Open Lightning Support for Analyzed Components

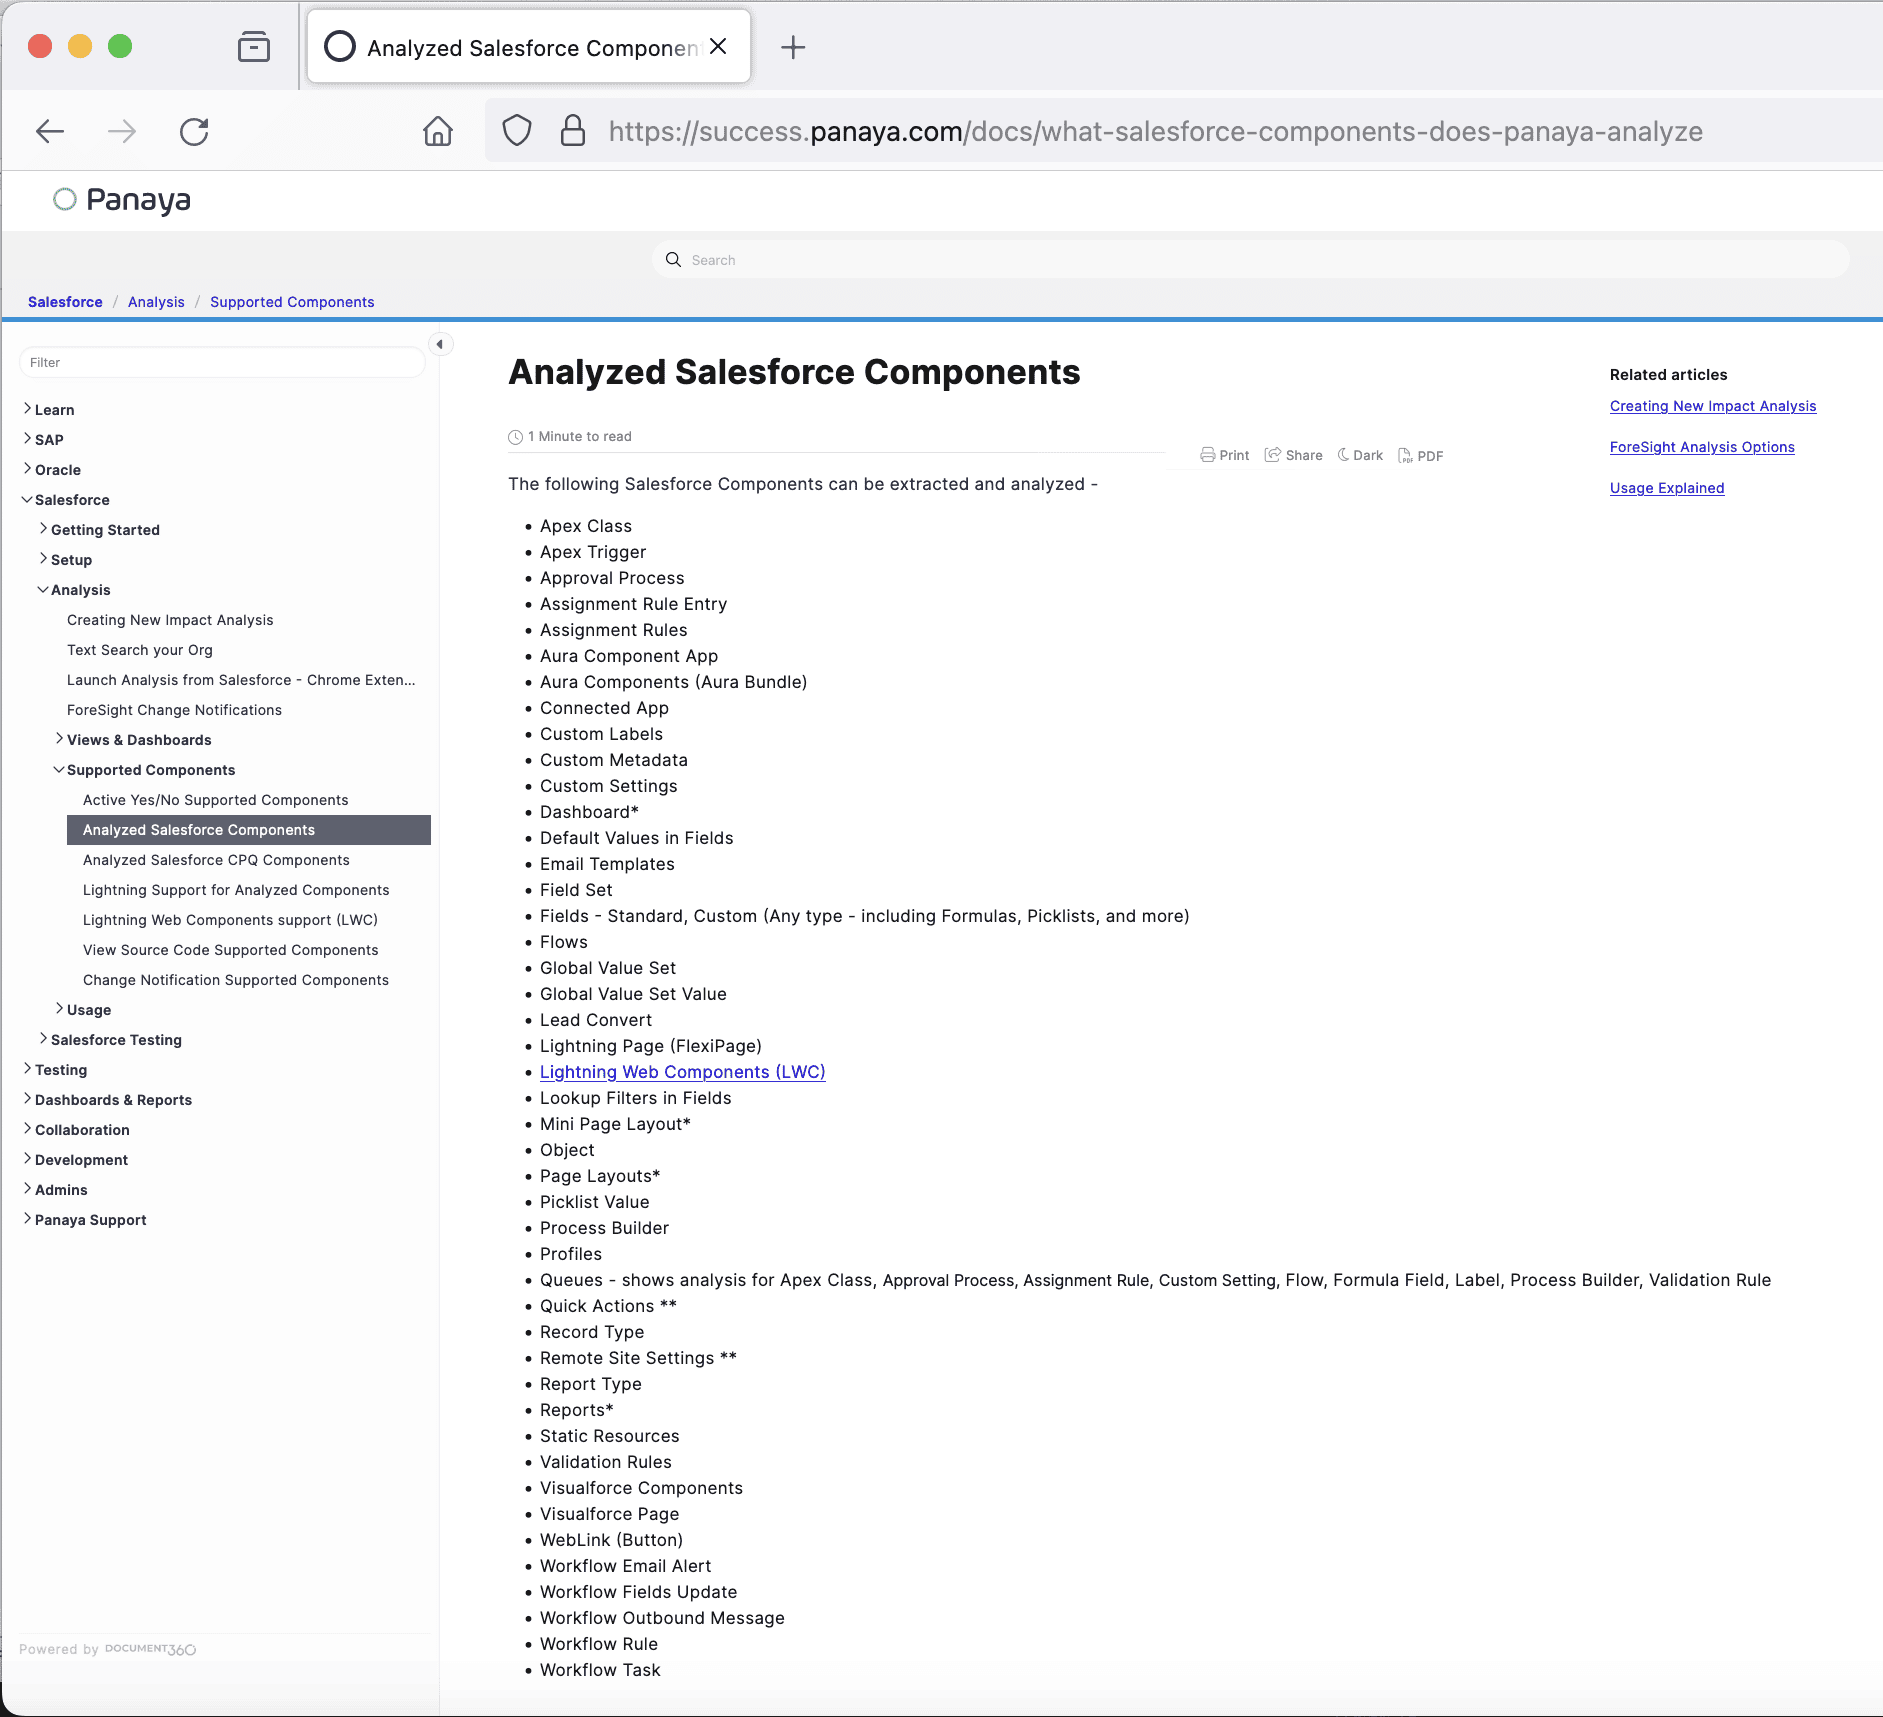(236, 890)
